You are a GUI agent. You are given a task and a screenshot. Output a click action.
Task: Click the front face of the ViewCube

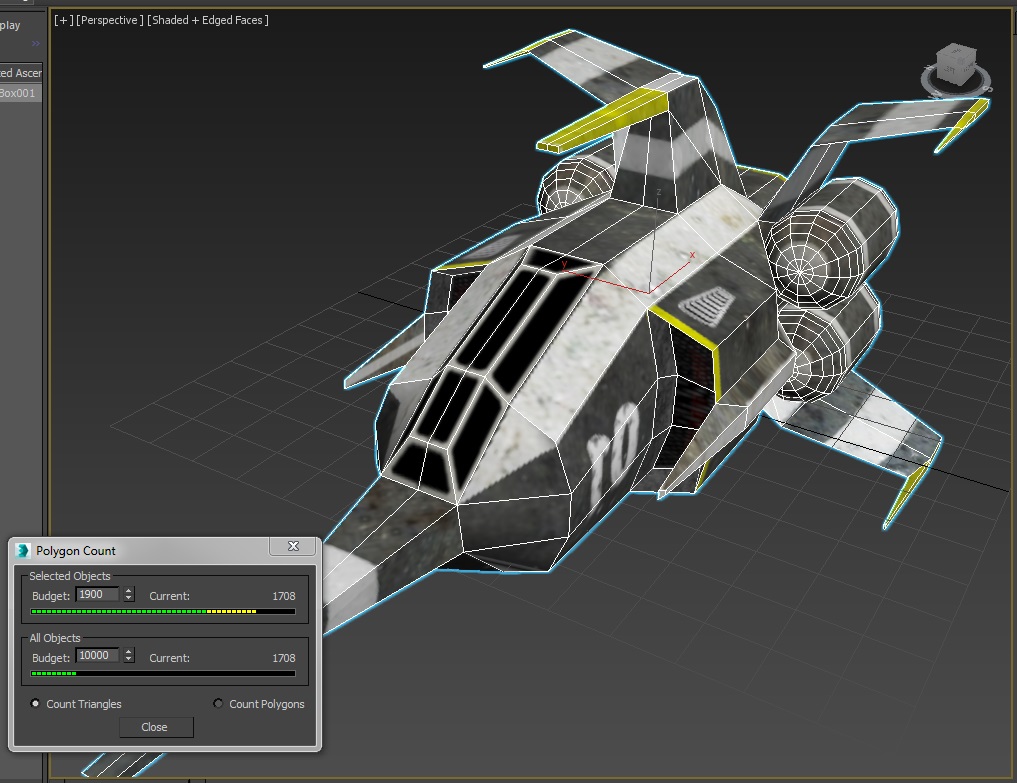point(947,72)
